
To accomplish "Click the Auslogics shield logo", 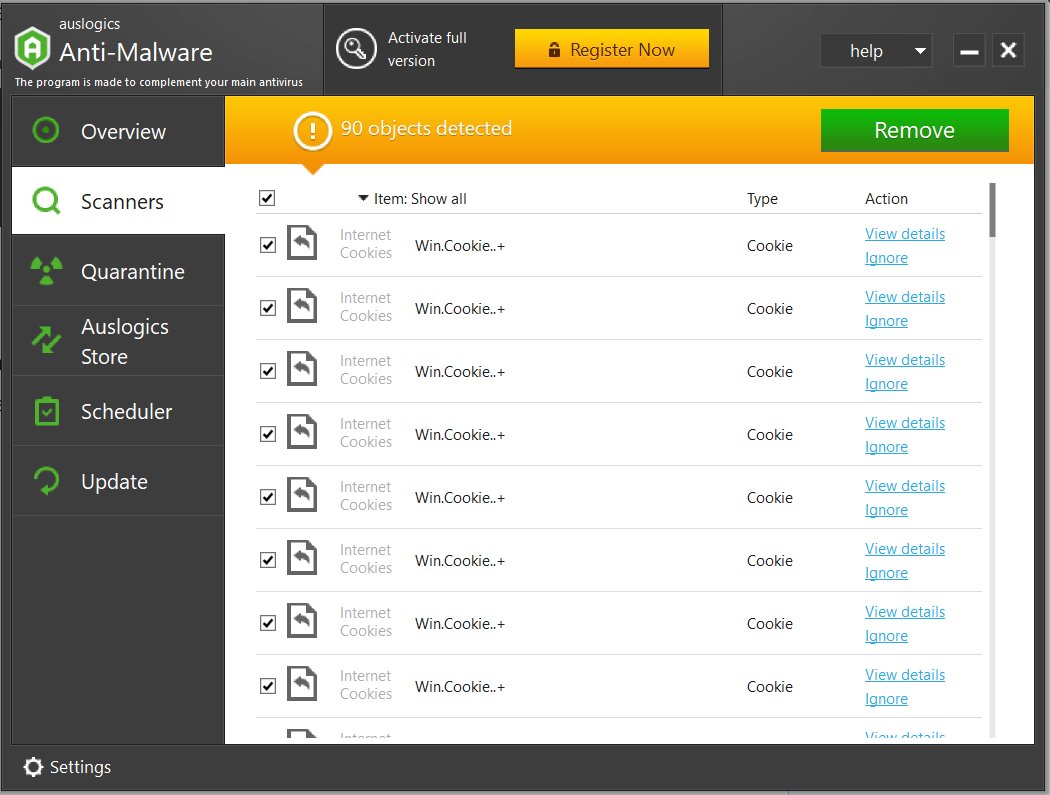I will tap(33, 48).
